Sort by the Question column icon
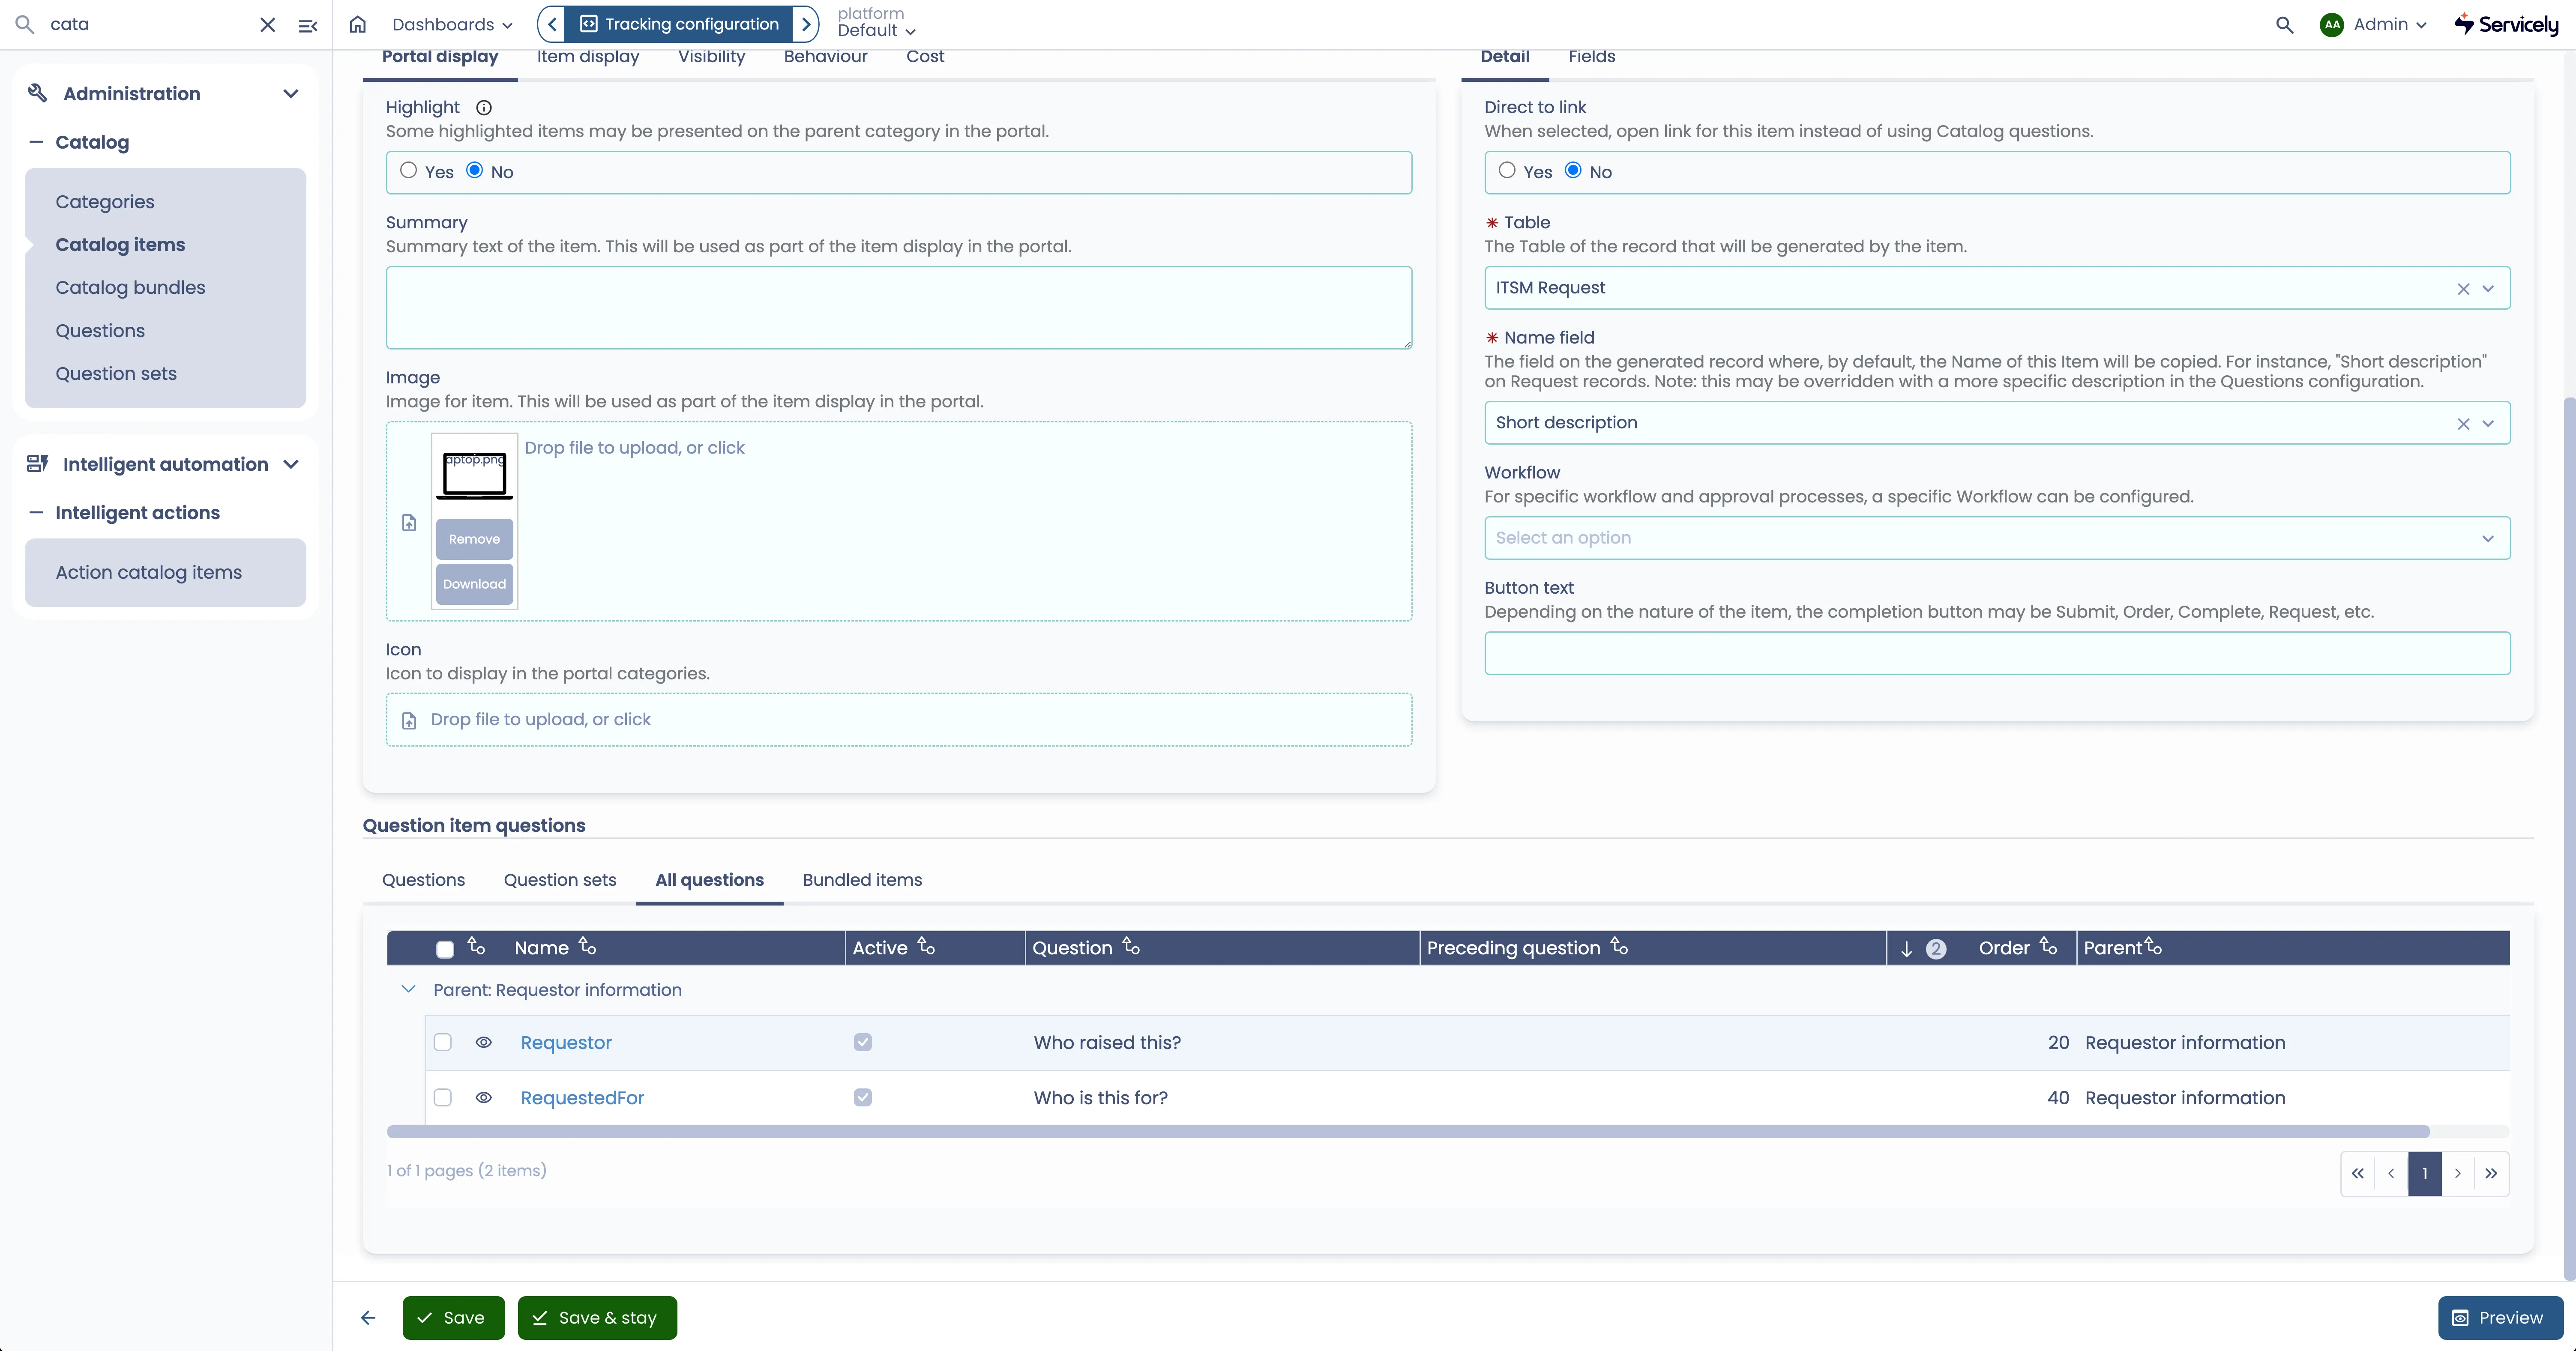Image resolution: width=2576 pixels, height=1351 pixels. [1131, 946]
